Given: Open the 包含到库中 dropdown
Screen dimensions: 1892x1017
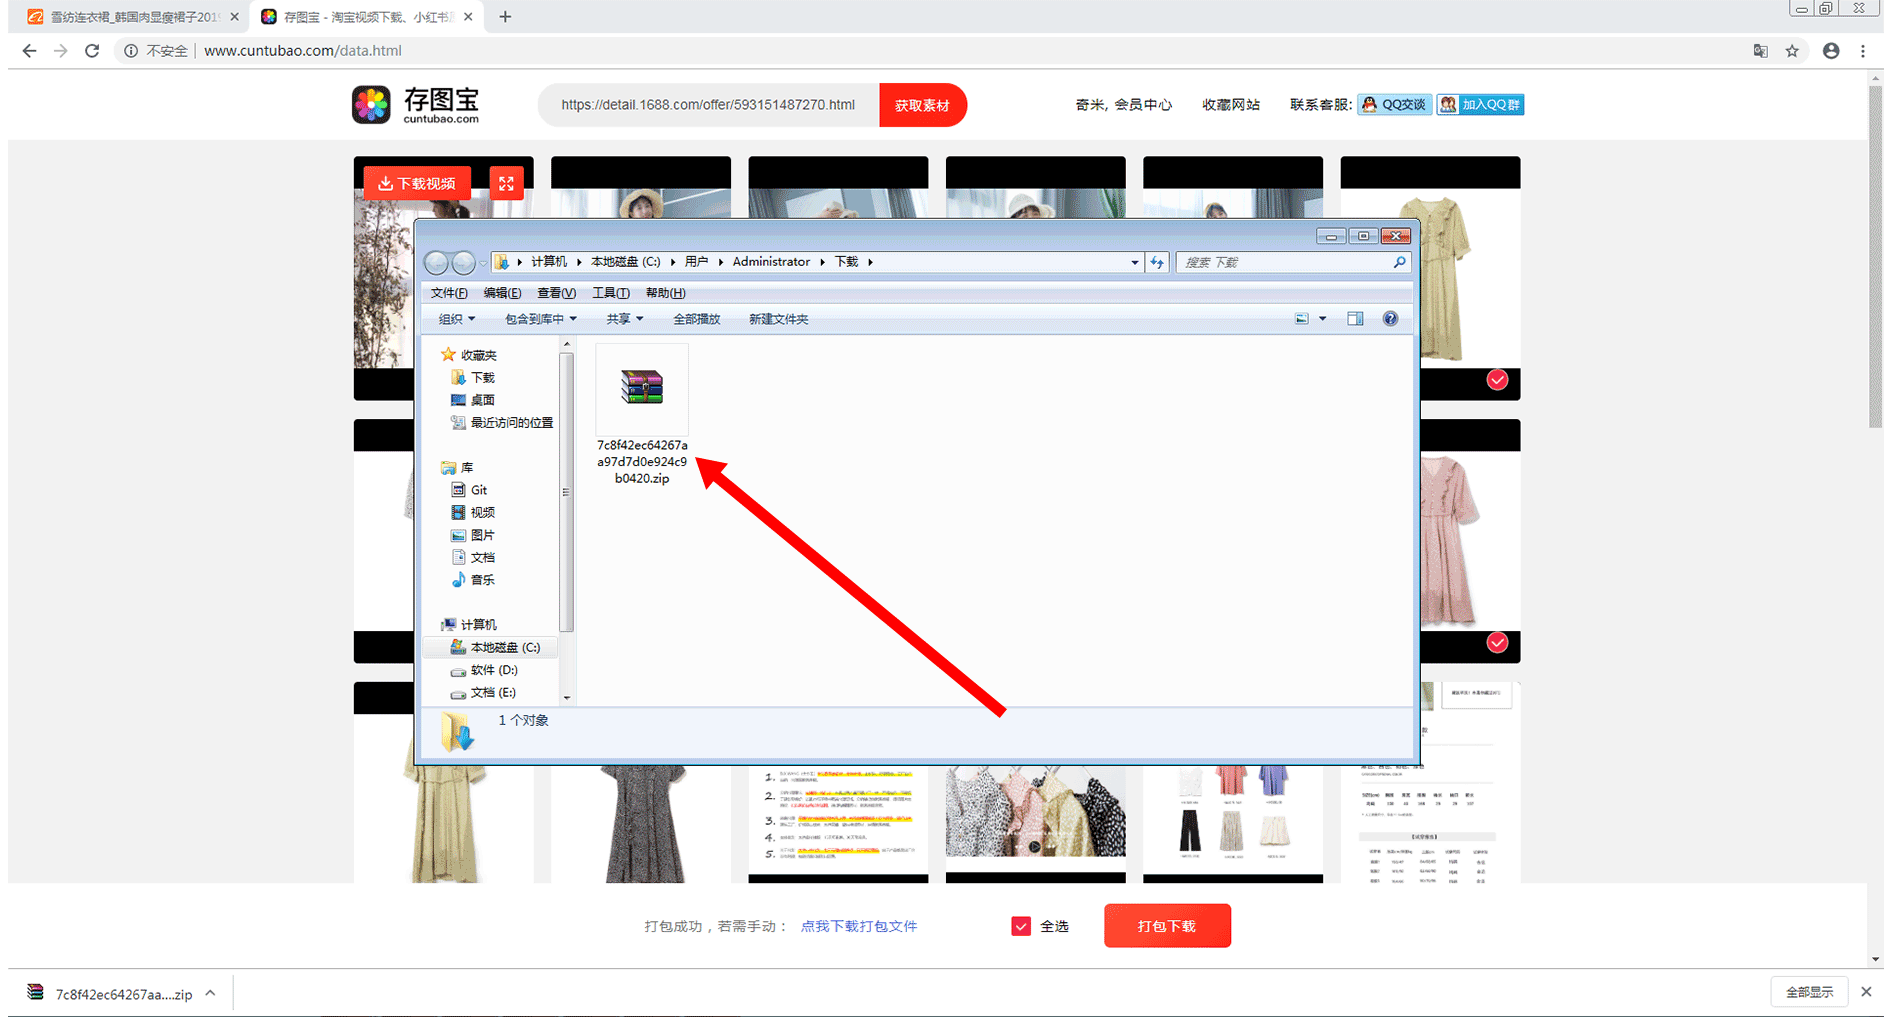Looking at the screenshot, I should point(540,319).
